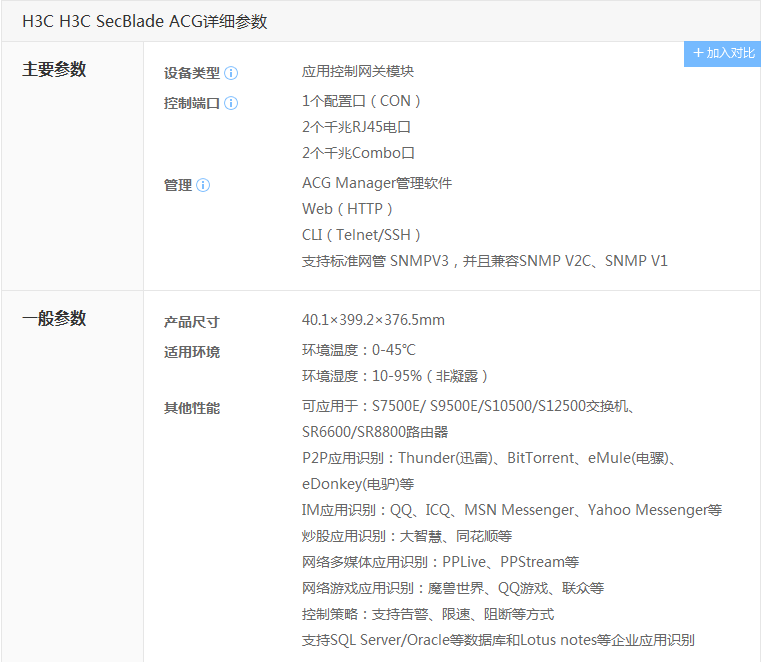Click the 一般参数 section heading
The image size is (761, 662).
click(54, 319)
